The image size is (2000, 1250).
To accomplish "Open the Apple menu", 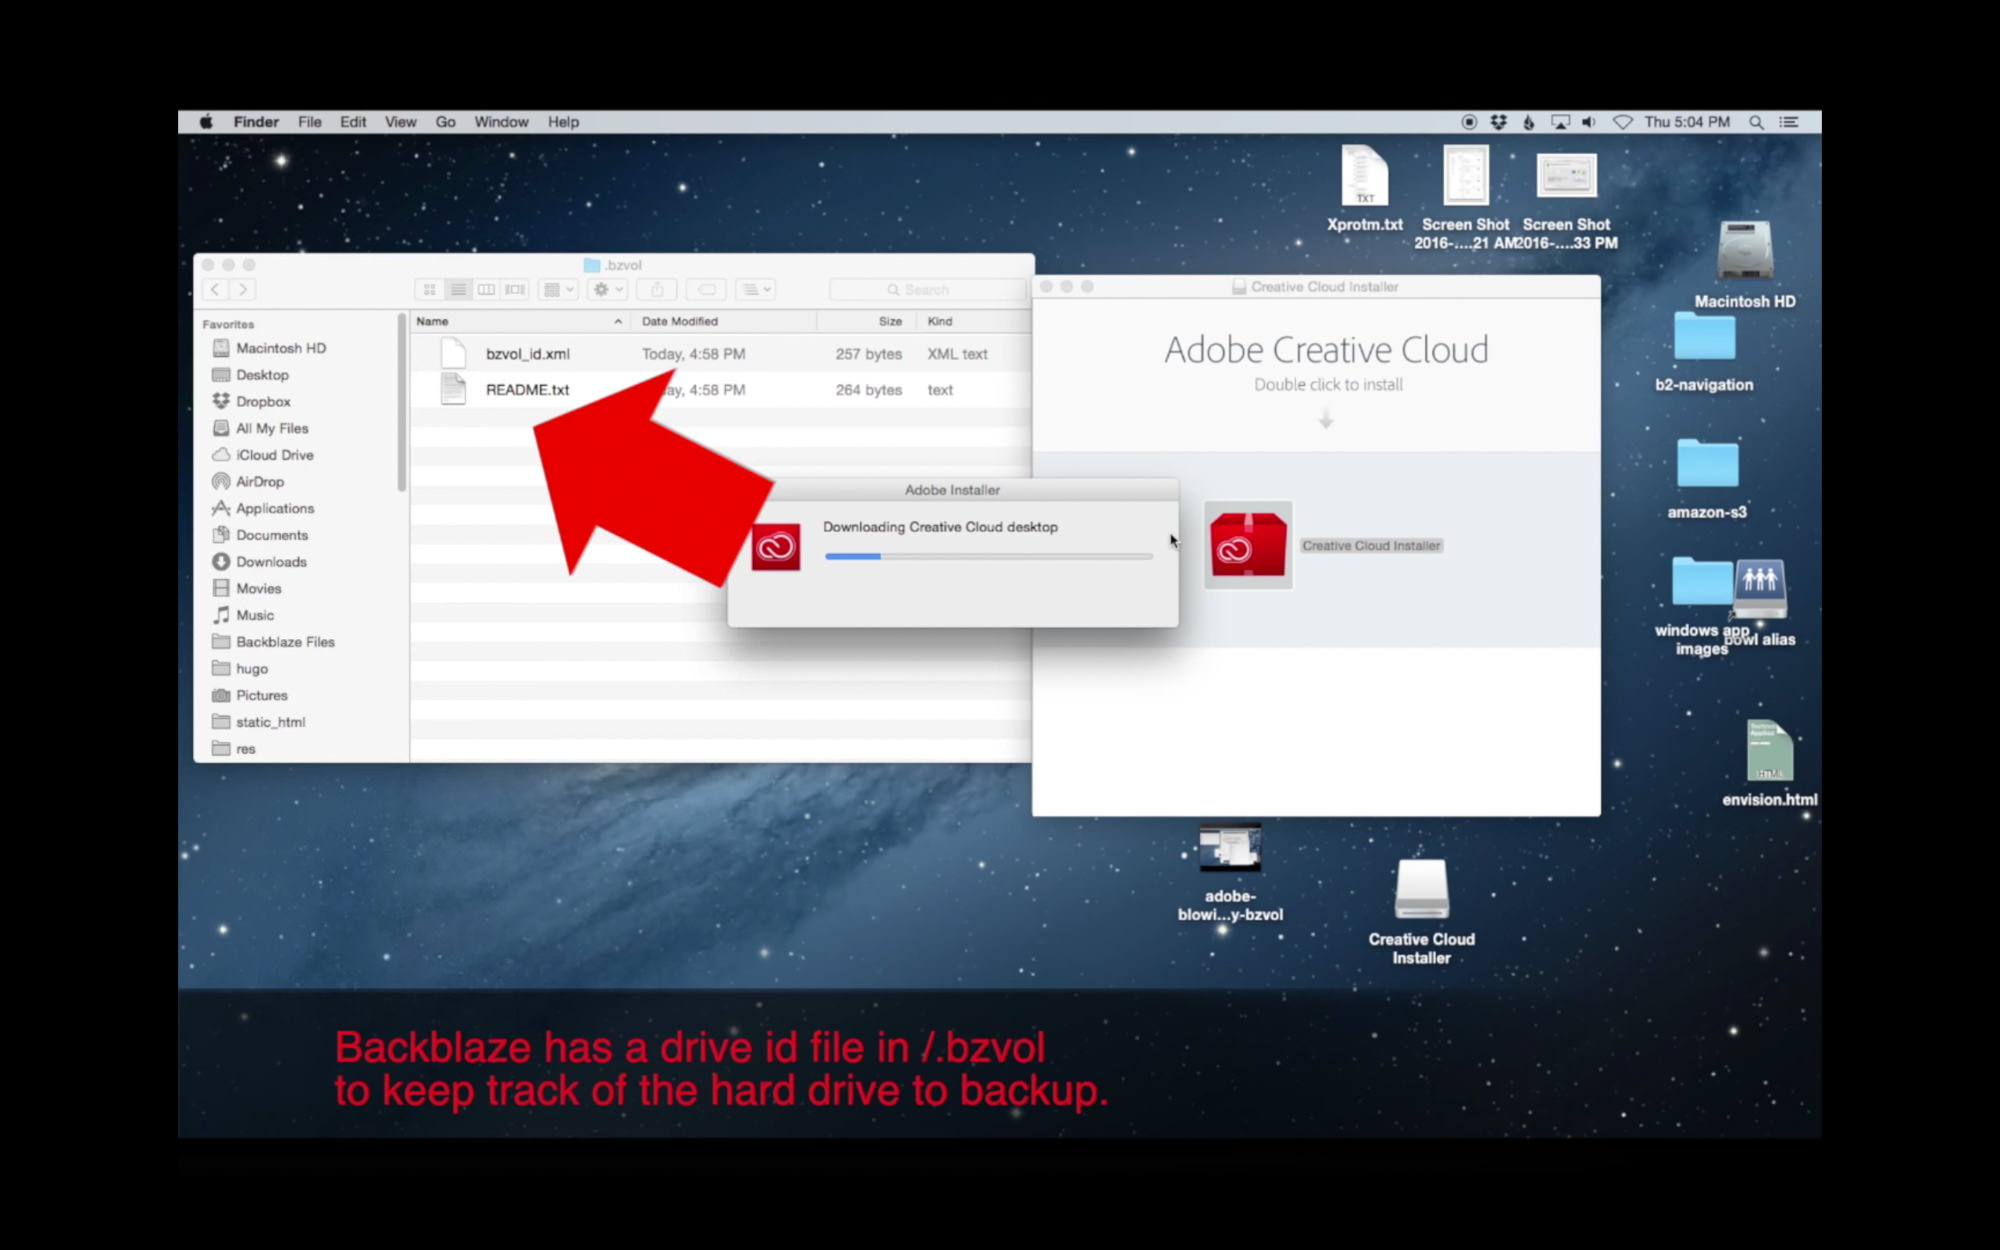I will pos(206,122).
